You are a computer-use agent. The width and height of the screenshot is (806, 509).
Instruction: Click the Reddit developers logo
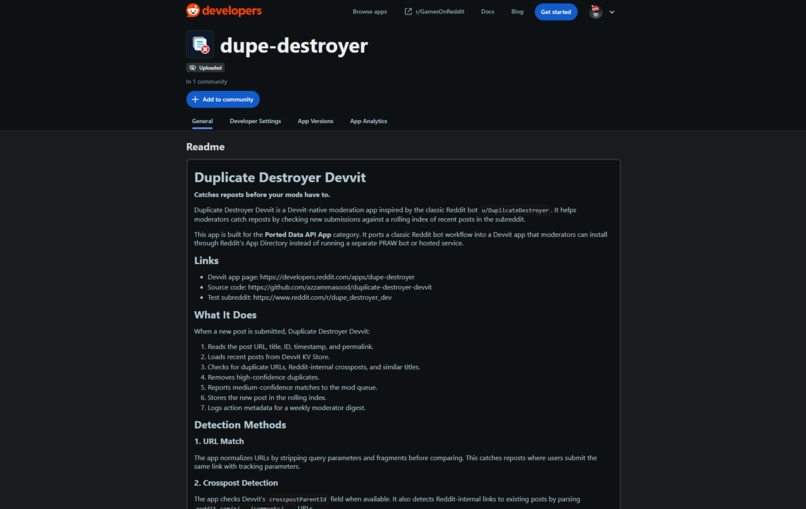[x=224, y=10]
